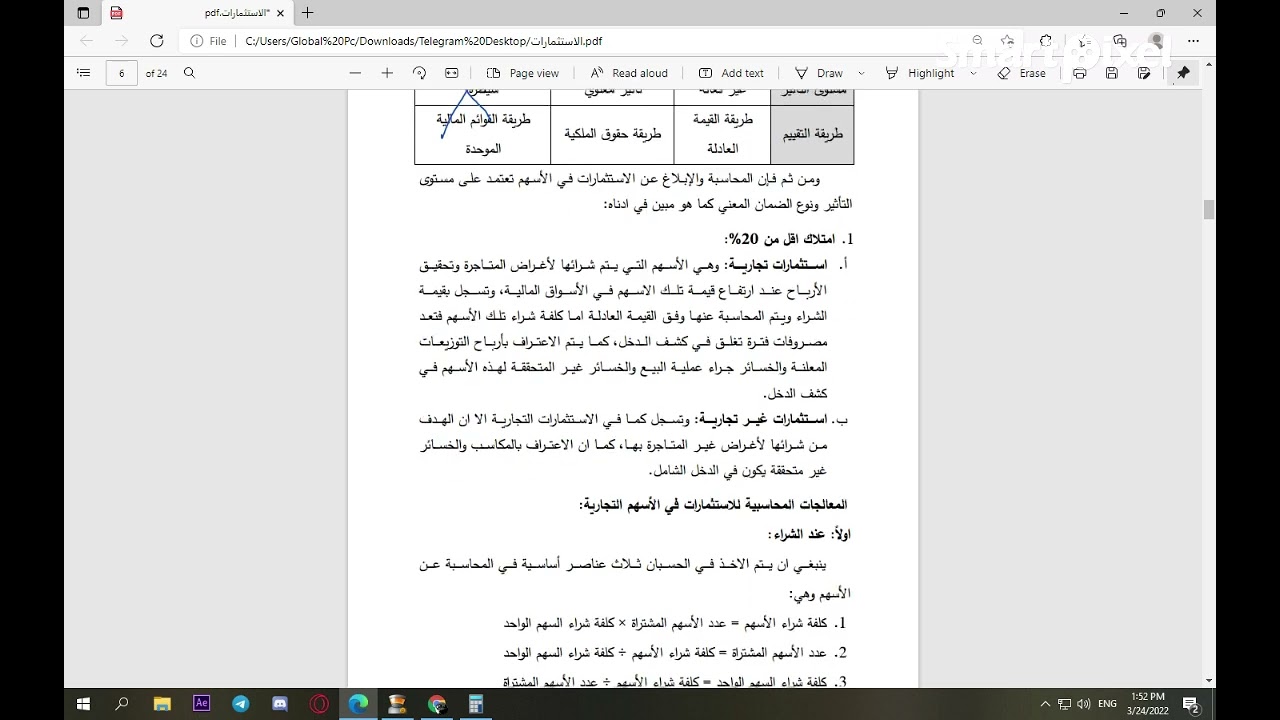Image resolution: width=1280 pixels, height=720 pixels.
Task: Activate the Highlight tool
Action: pos(920,73)
